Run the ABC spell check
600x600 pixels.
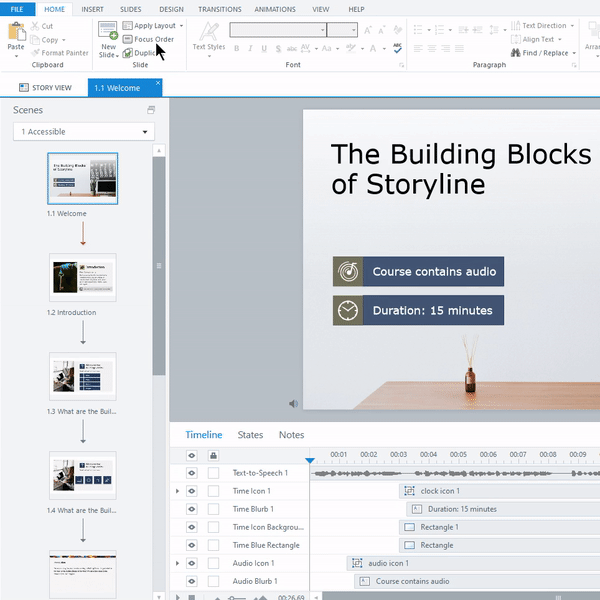click(397, 48)
